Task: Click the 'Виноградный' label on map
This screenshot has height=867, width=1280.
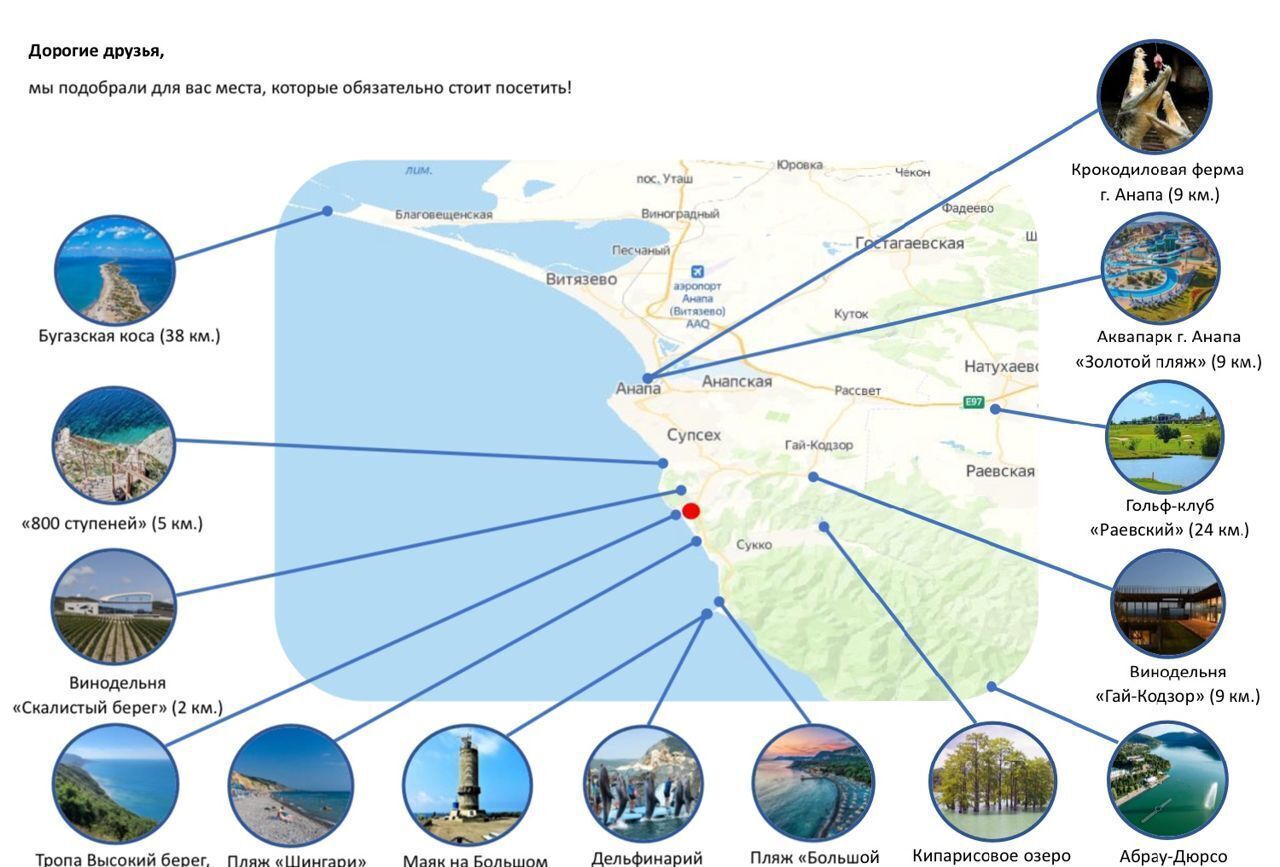Action: click(680, 214)
